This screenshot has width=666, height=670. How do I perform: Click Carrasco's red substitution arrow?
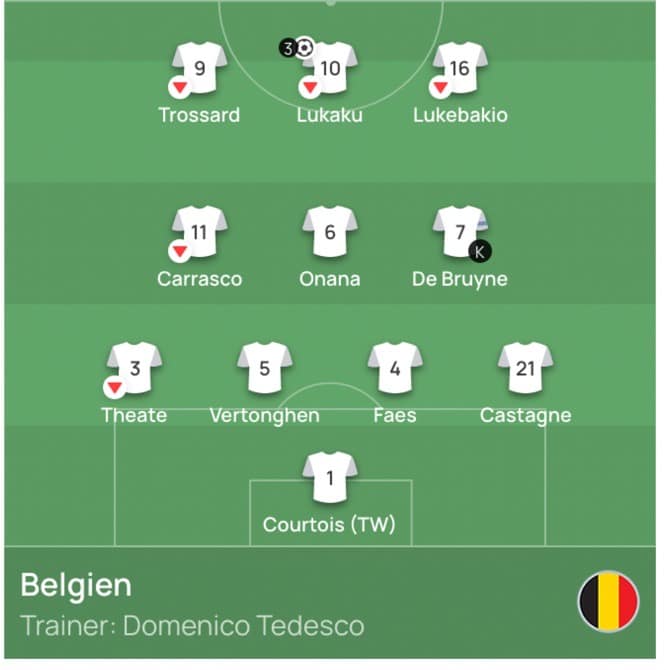click(180, 251)
